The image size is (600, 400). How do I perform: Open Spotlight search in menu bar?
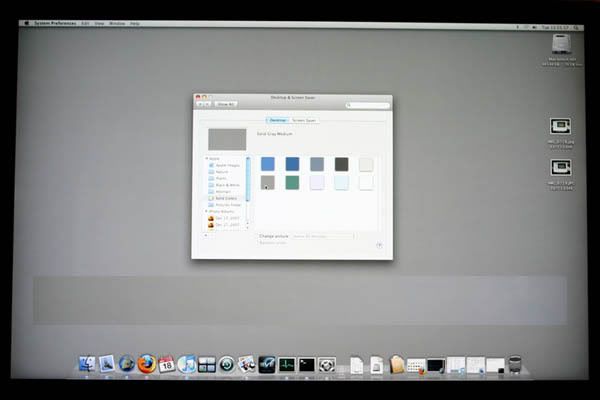coord(577,28)
